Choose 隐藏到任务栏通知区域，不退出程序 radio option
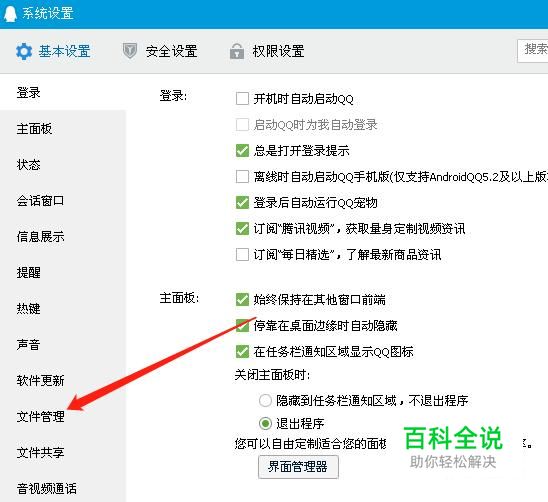548x502 pixels. [265, 400]
